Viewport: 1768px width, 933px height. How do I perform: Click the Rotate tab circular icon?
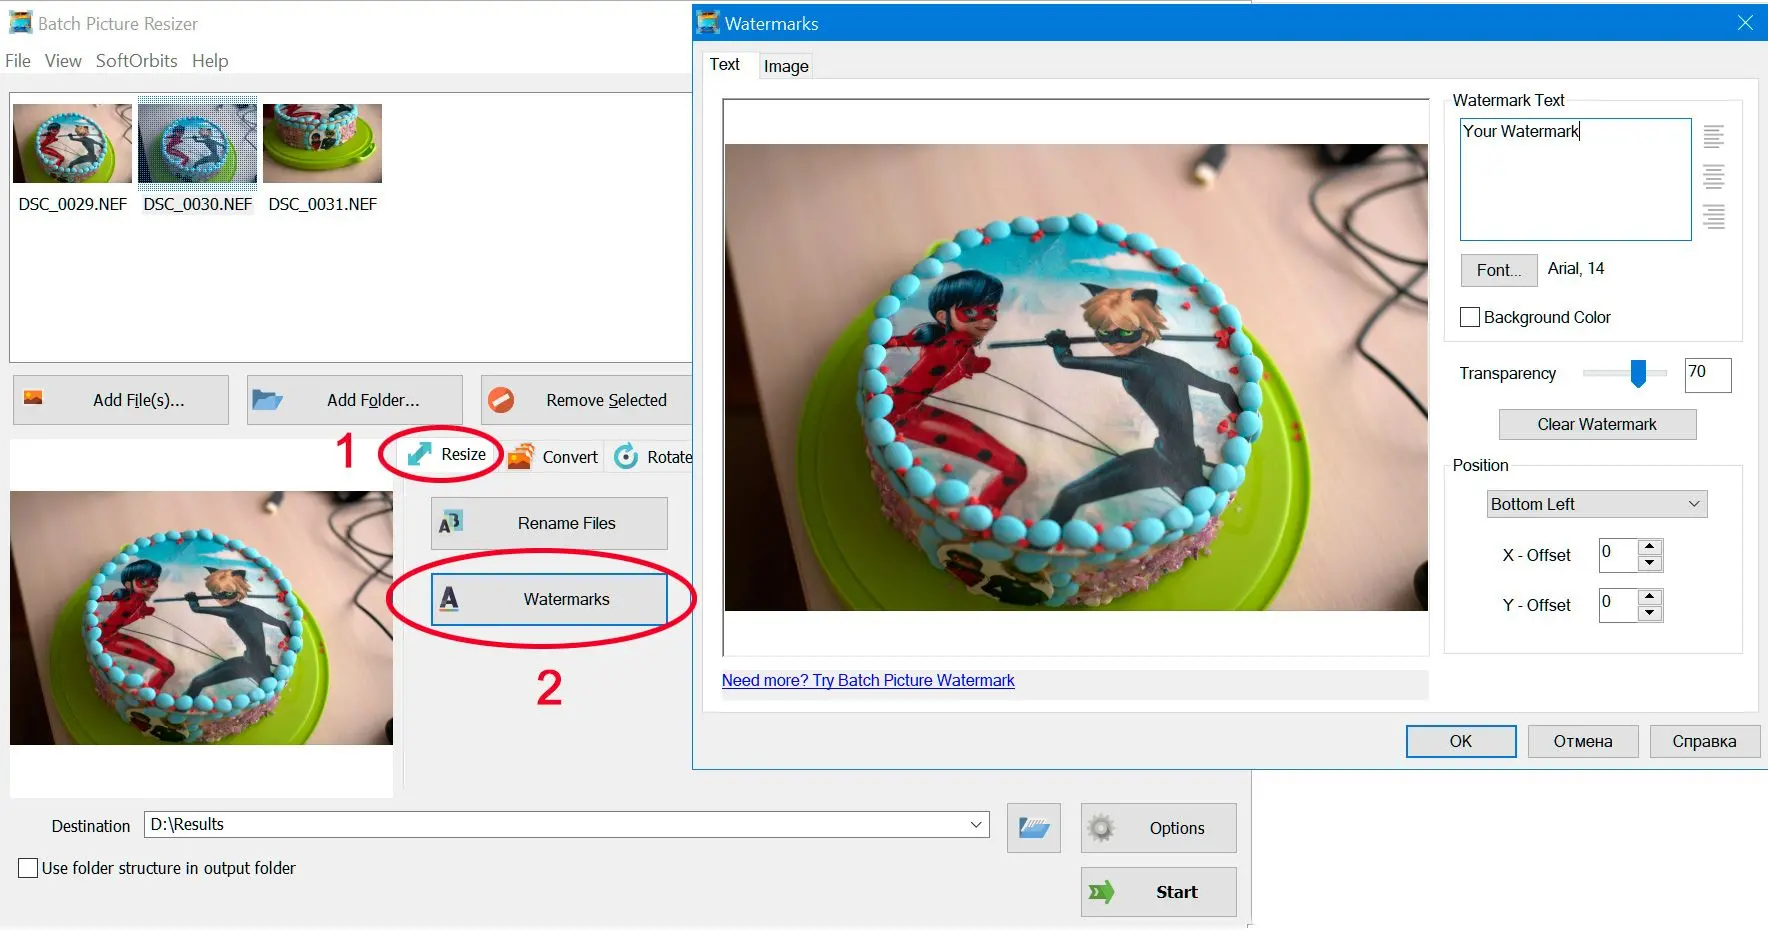626,457
